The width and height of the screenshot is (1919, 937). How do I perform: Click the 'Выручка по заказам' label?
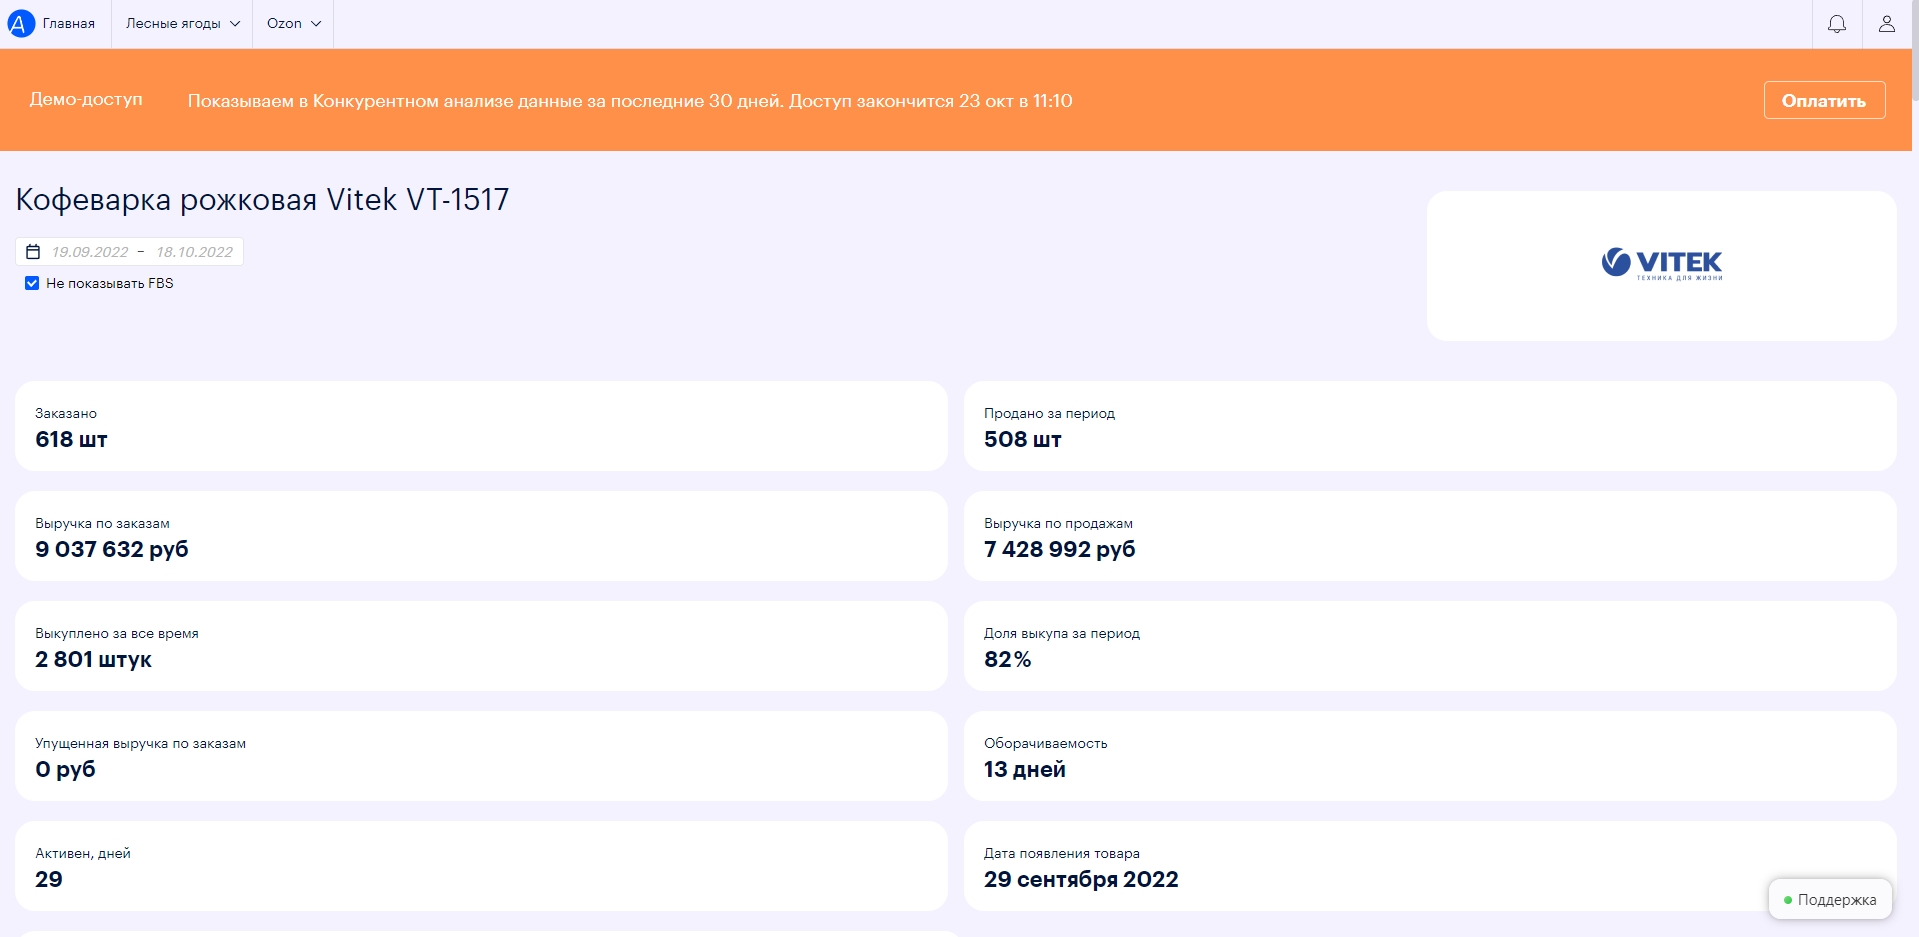point(102,523)
